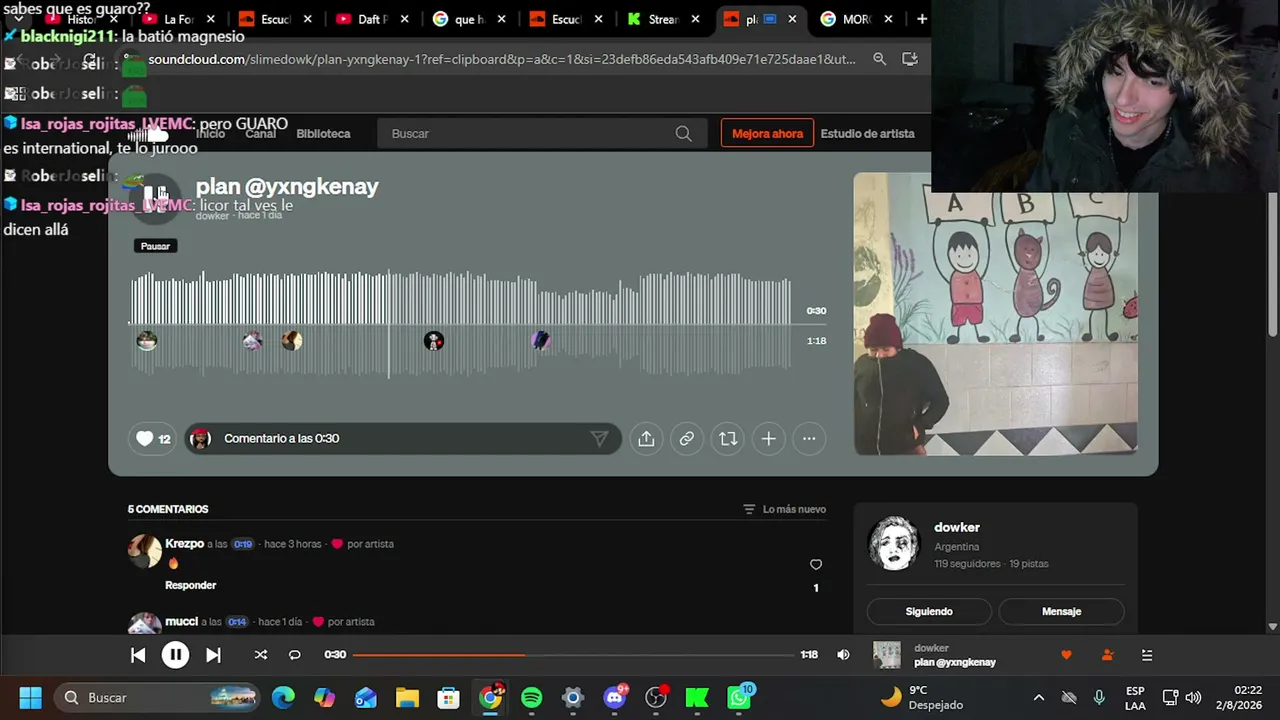Viewport: 1280px width, 720px height.
Task: Show hidden system tray icons
Action: 1039,697
